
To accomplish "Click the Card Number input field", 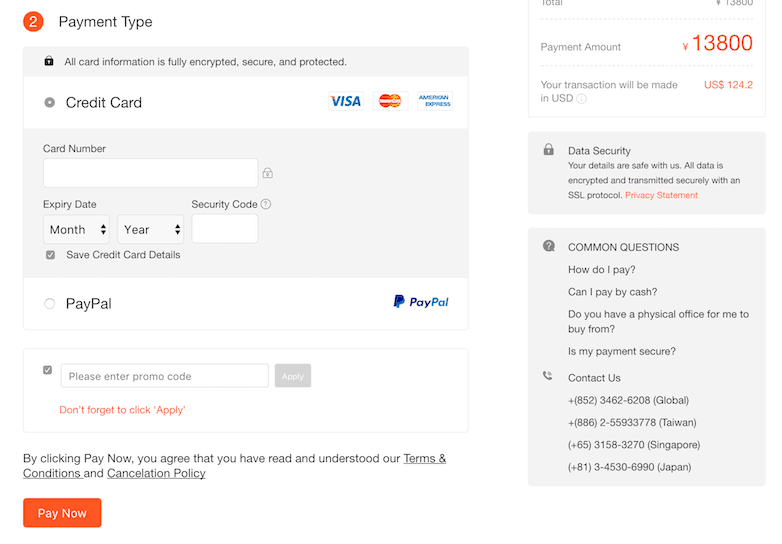I will [150, 173].
